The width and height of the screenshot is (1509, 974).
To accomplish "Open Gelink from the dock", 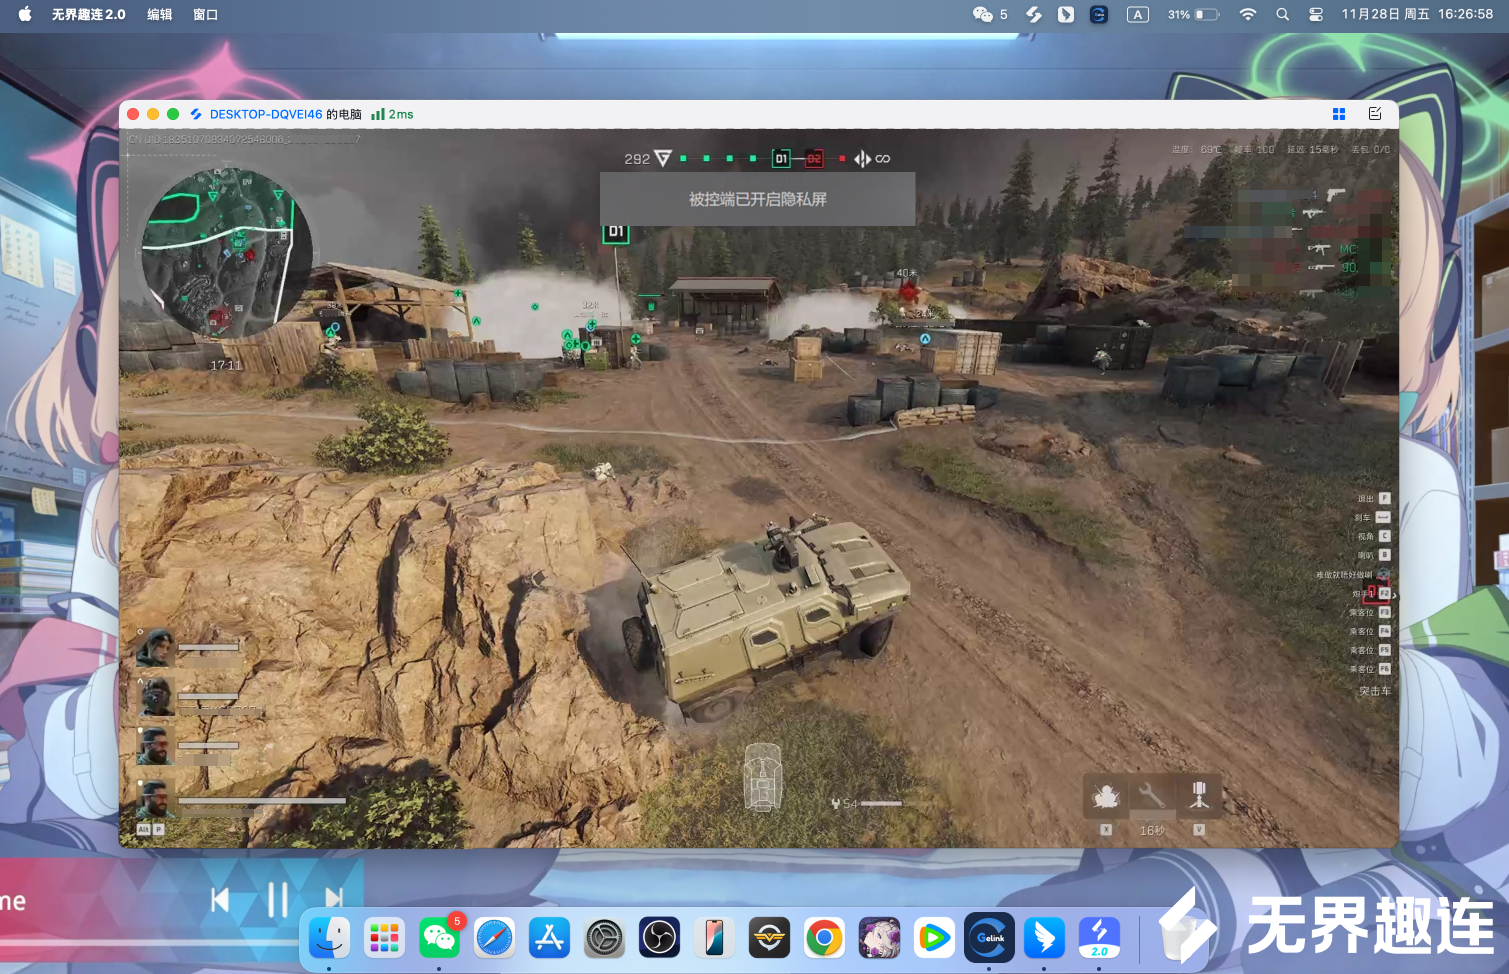I will pos(989,938).
